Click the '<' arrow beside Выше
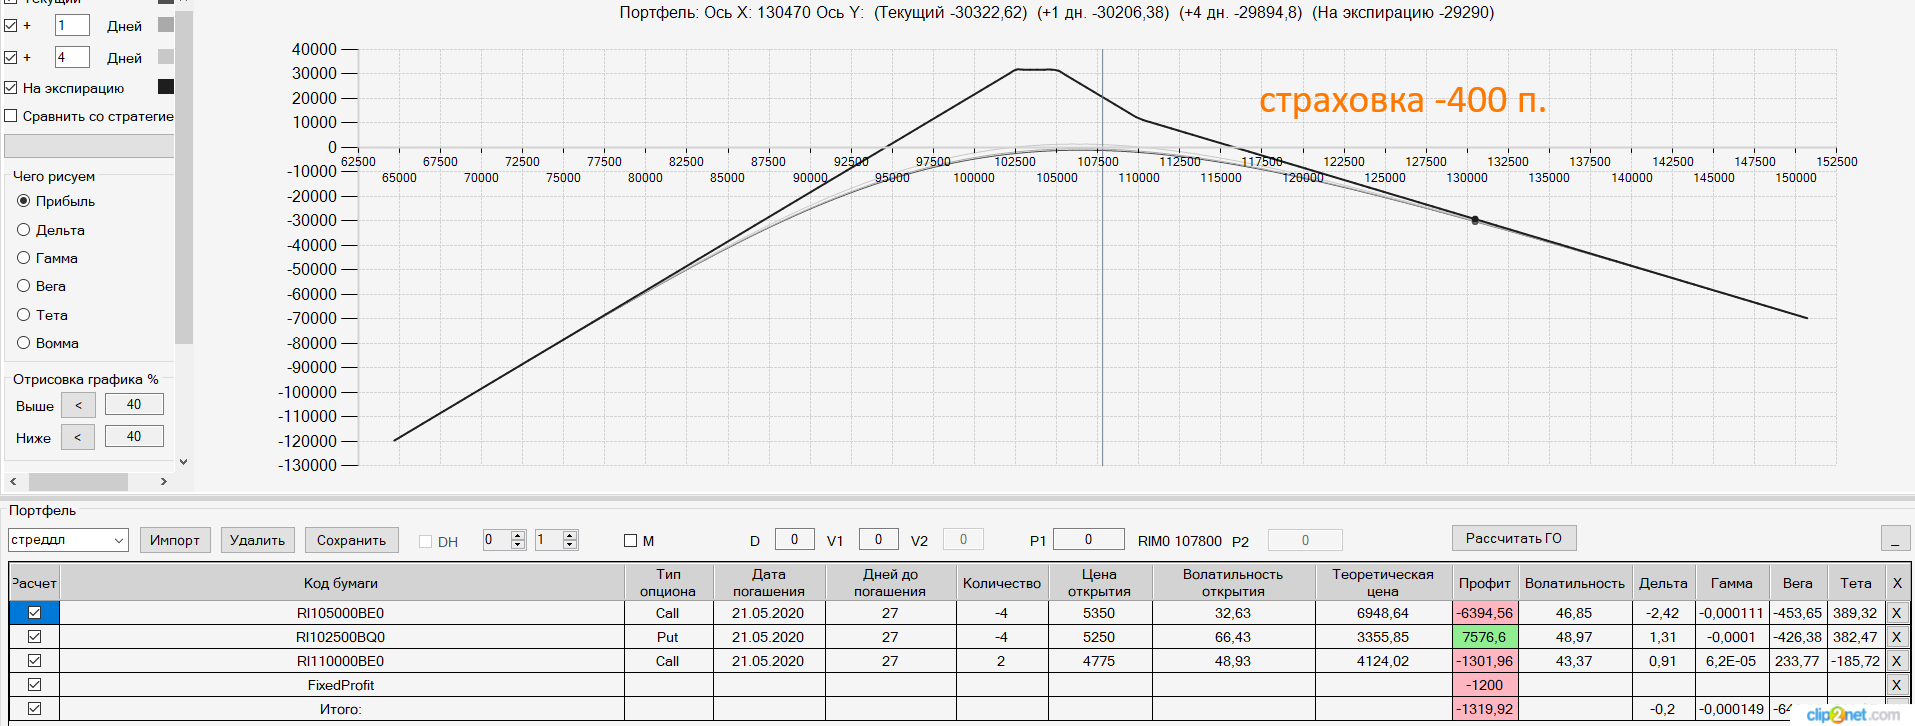This screenshot has width=1915, height=726. (x=78, y=405)
